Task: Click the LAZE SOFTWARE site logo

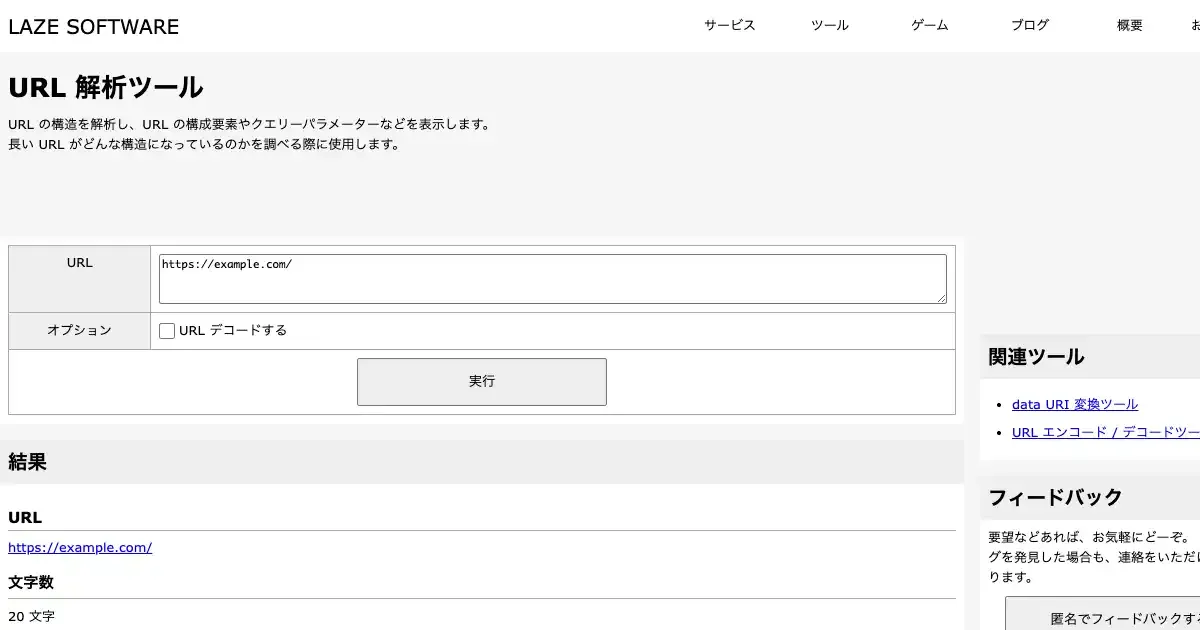Action: (x=94, y=27)
